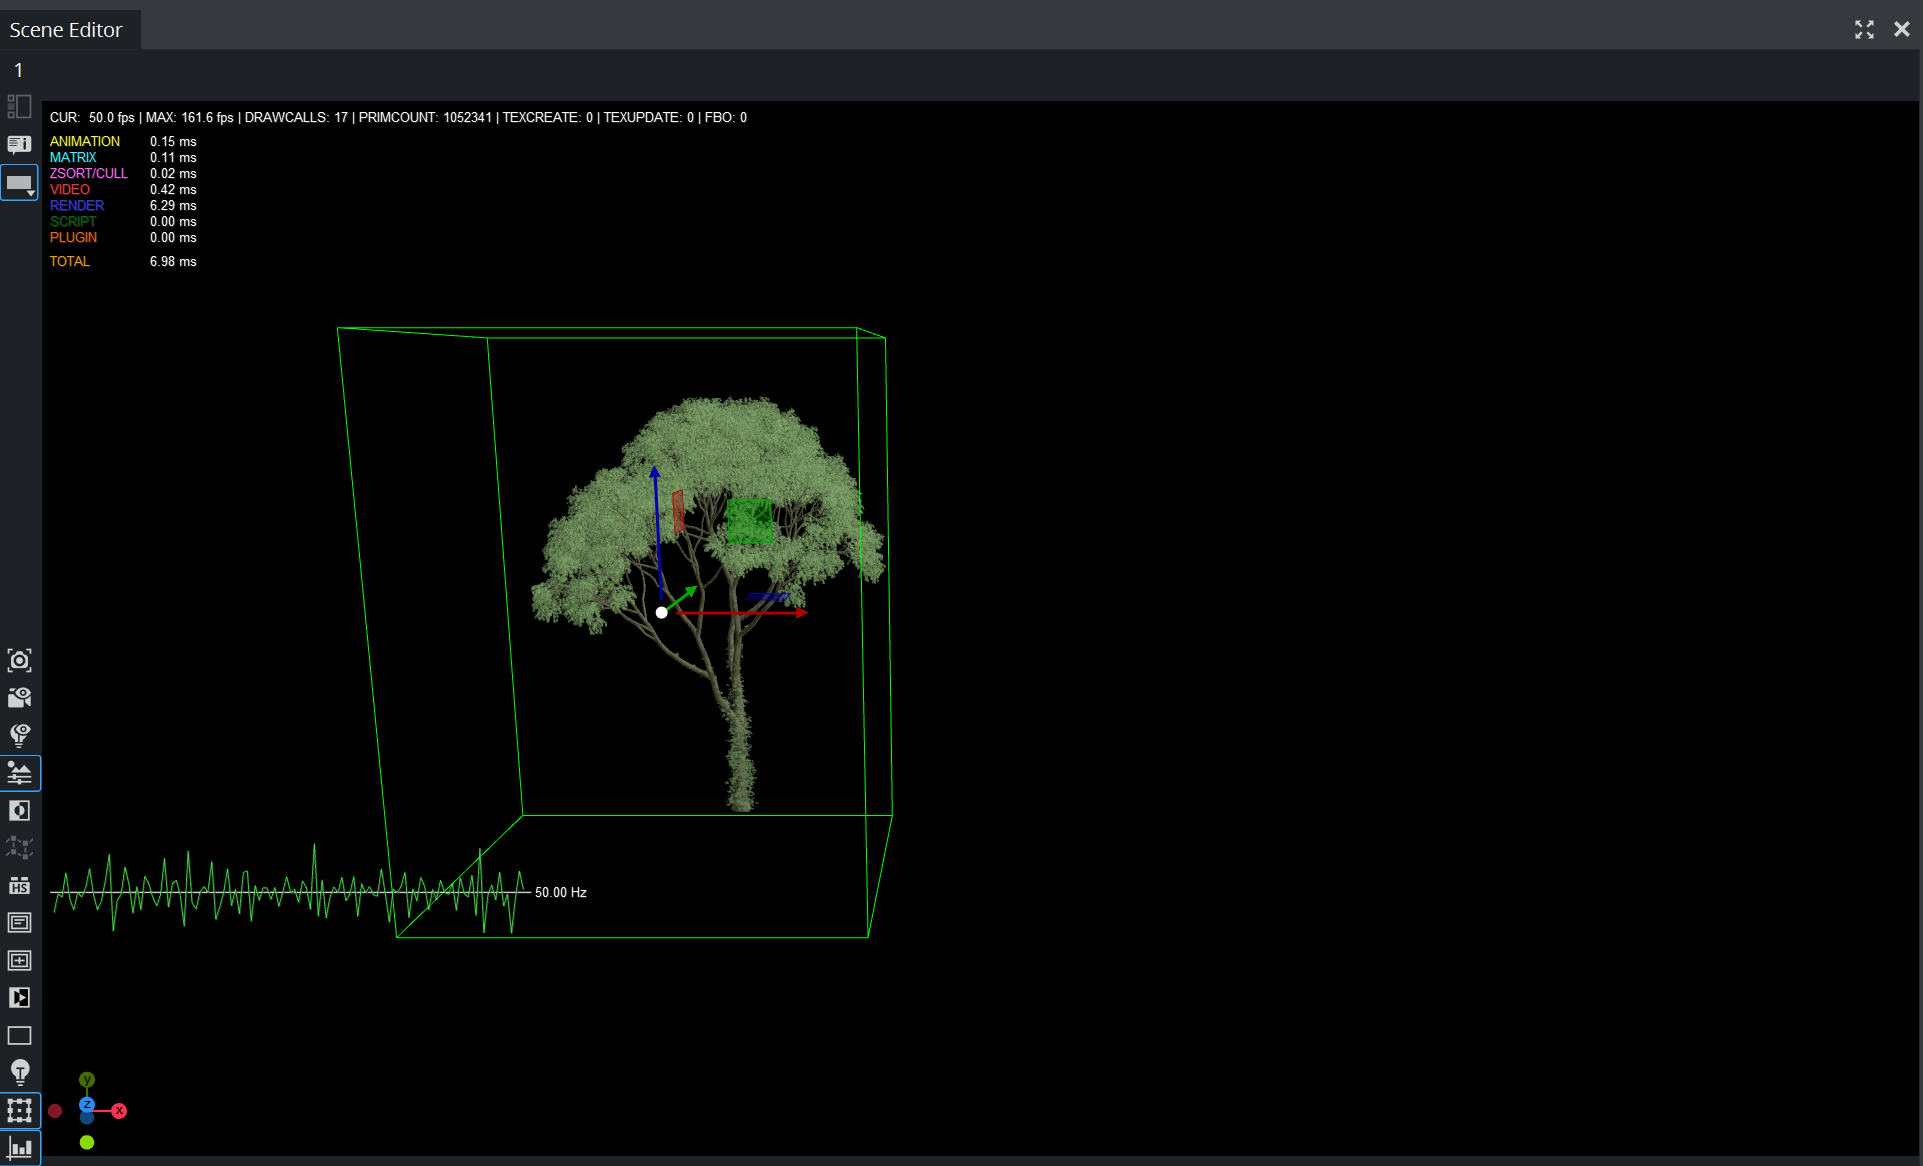Click the snapshot camera icon in sidebar
Viewport: 1923px width, 1166px height.
pos(19,660)
